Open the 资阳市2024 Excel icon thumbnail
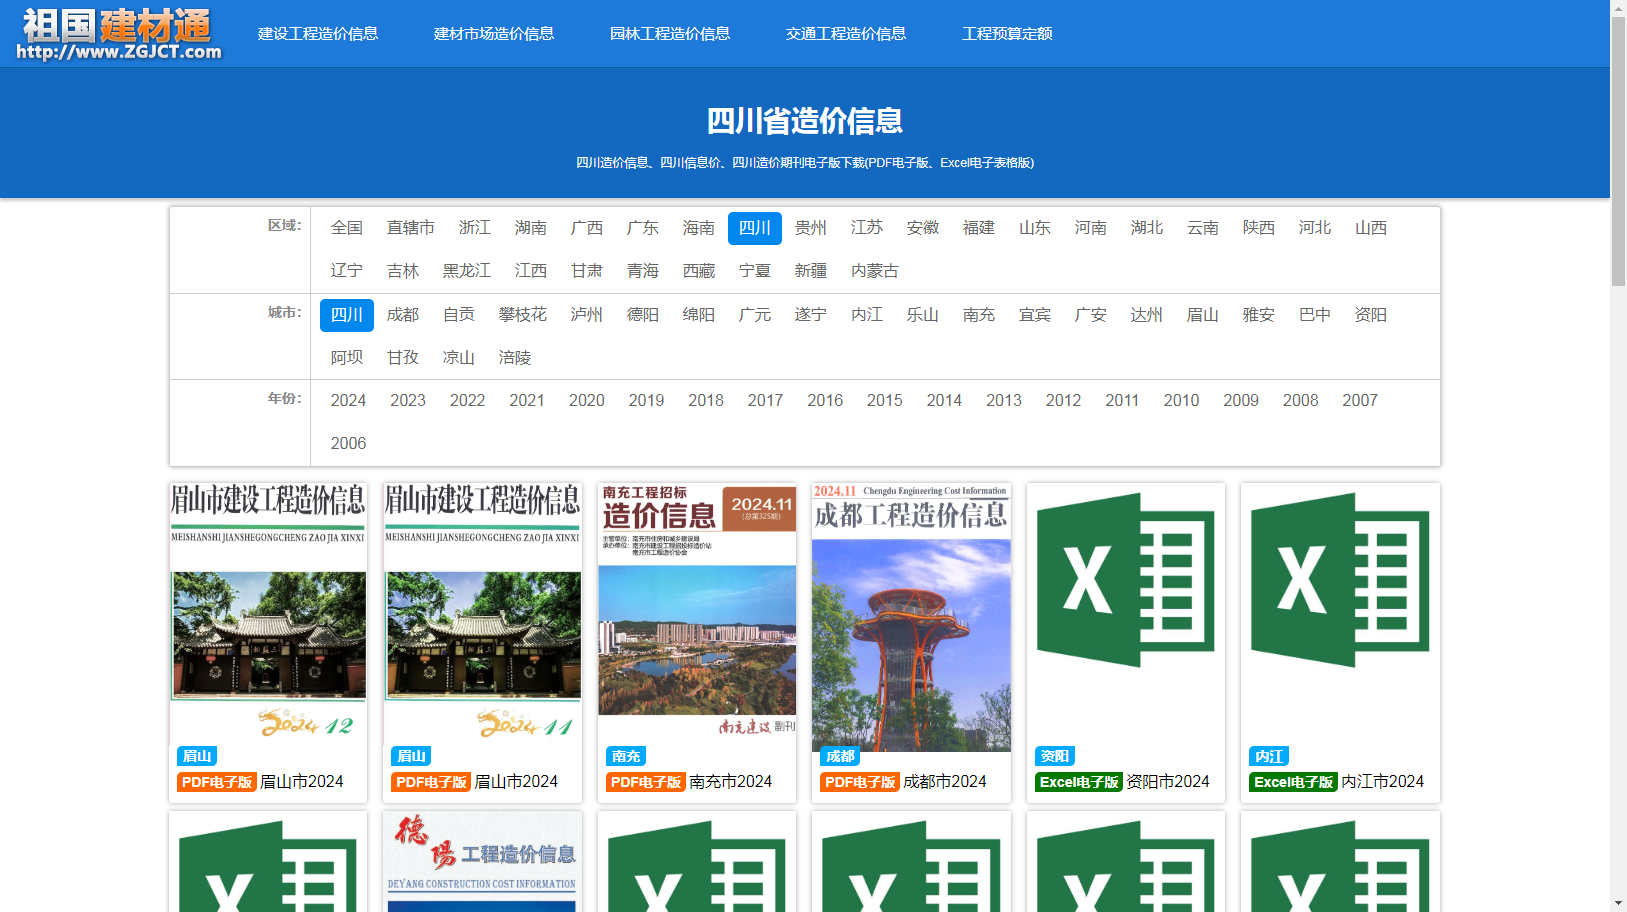Image resolution: width=1627 pixels, height=912 pixels. click(1126, 580)
